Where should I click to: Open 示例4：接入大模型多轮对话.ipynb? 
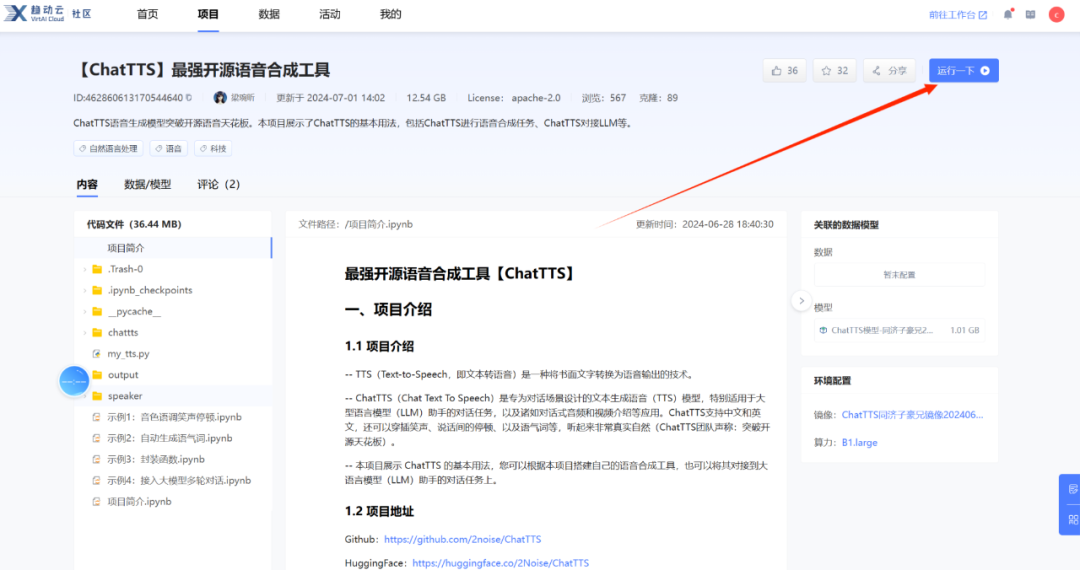[179, 481]
